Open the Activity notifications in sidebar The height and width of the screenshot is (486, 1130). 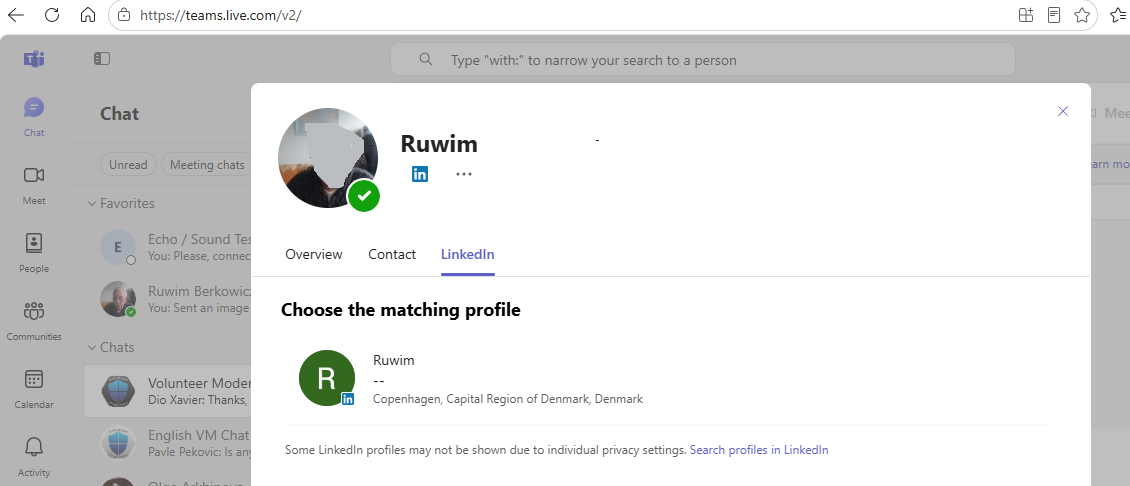click(x=34, y=456)
